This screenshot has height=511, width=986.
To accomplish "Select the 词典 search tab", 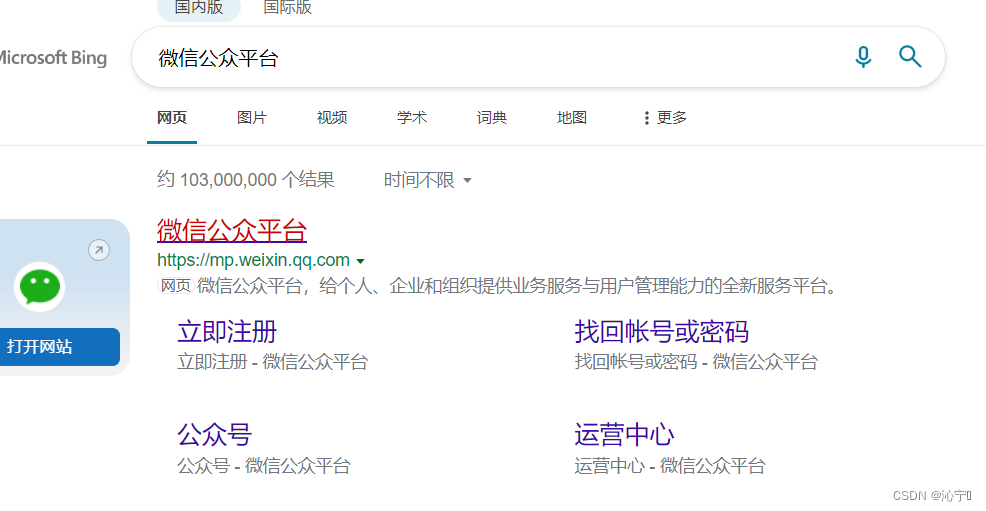I will click(491, 118).
